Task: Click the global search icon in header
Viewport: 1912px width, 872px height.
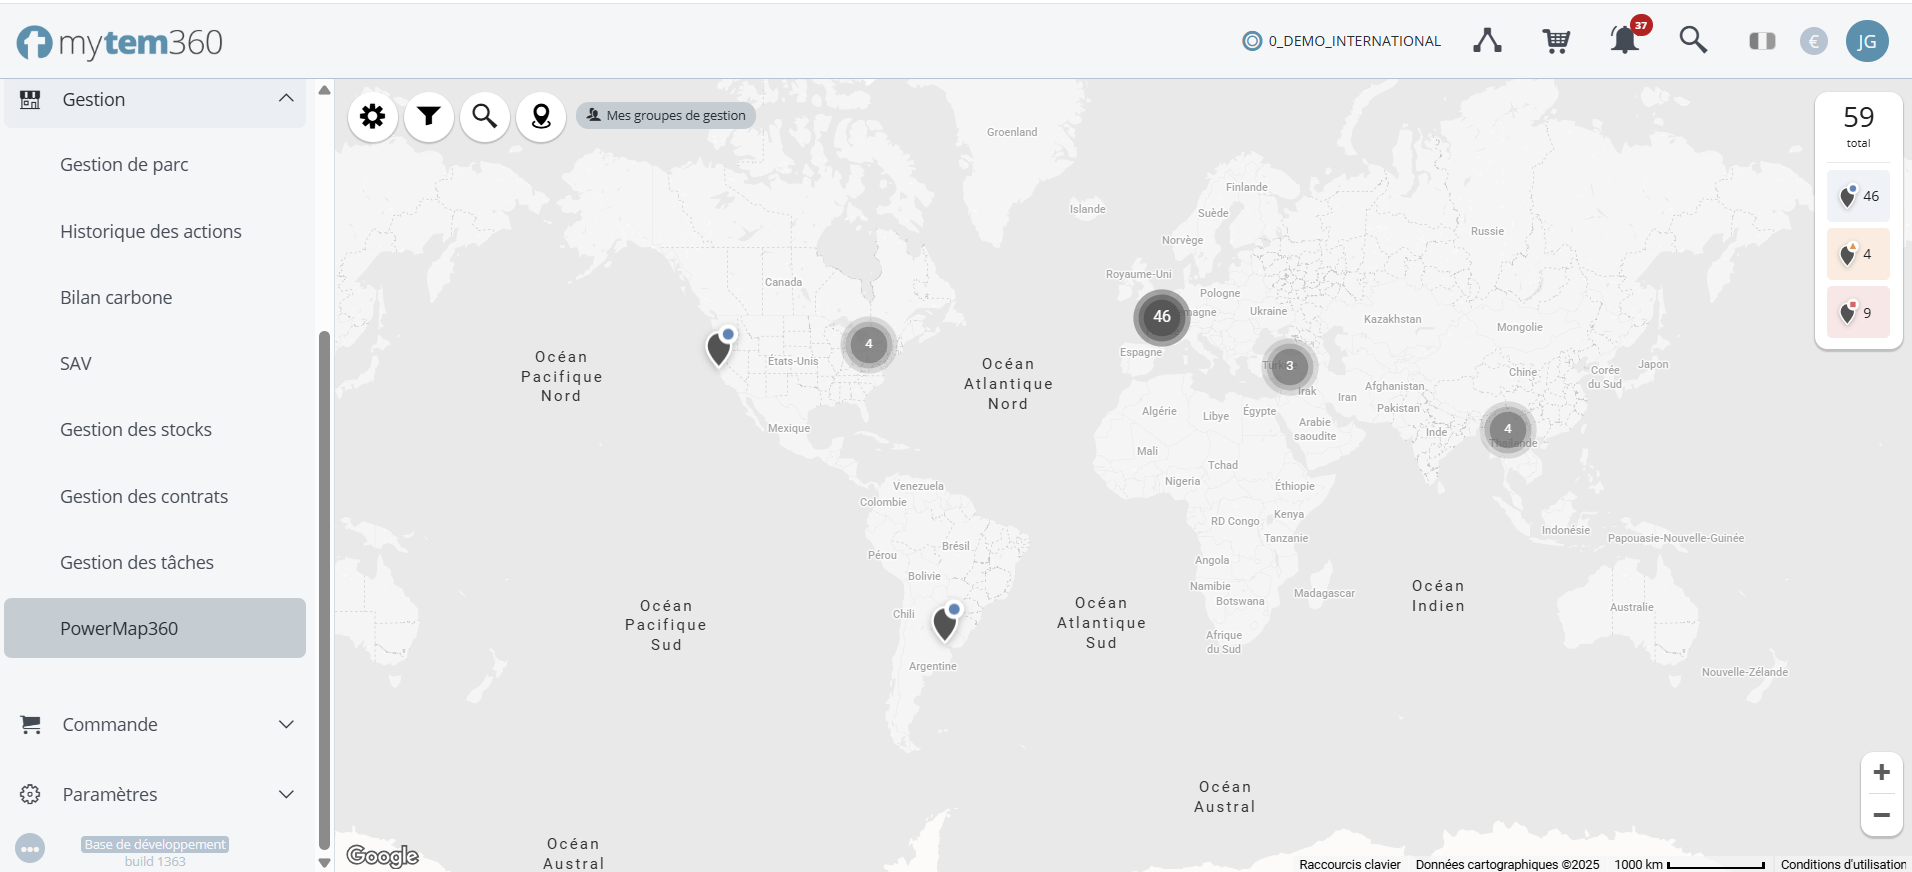Action: point(1693,41)
